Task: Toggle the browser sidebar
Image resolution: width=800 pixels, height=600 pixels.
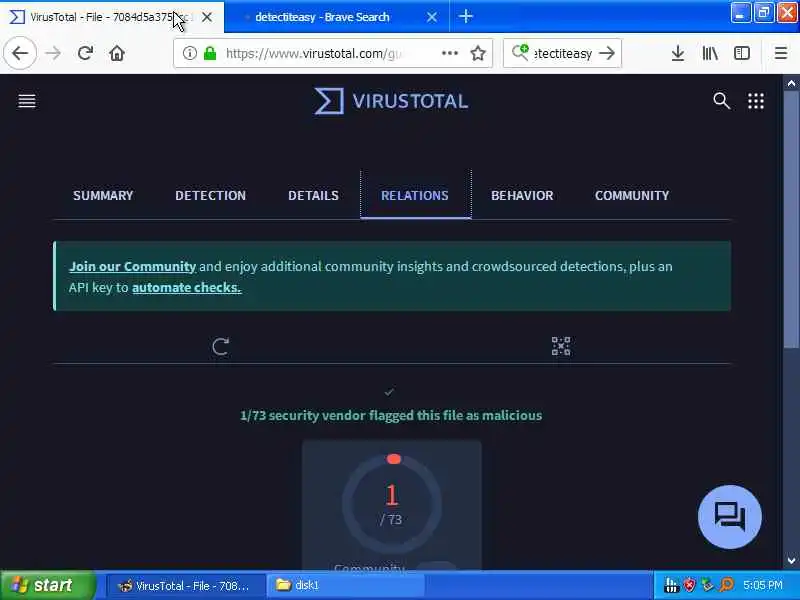Action: point(741,53)
